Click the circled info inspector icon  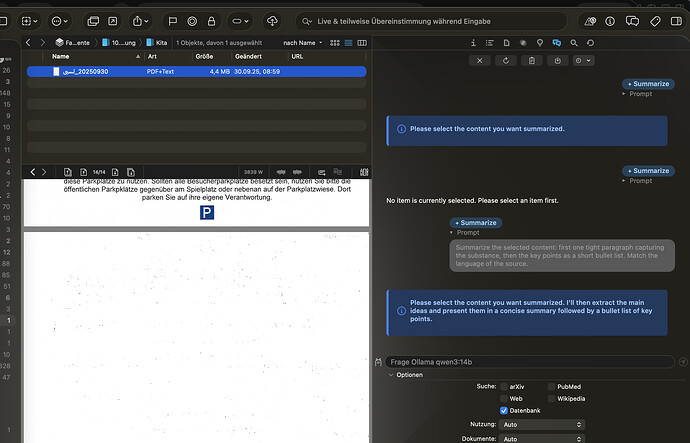pyautogui.click(x=610, y=21)
